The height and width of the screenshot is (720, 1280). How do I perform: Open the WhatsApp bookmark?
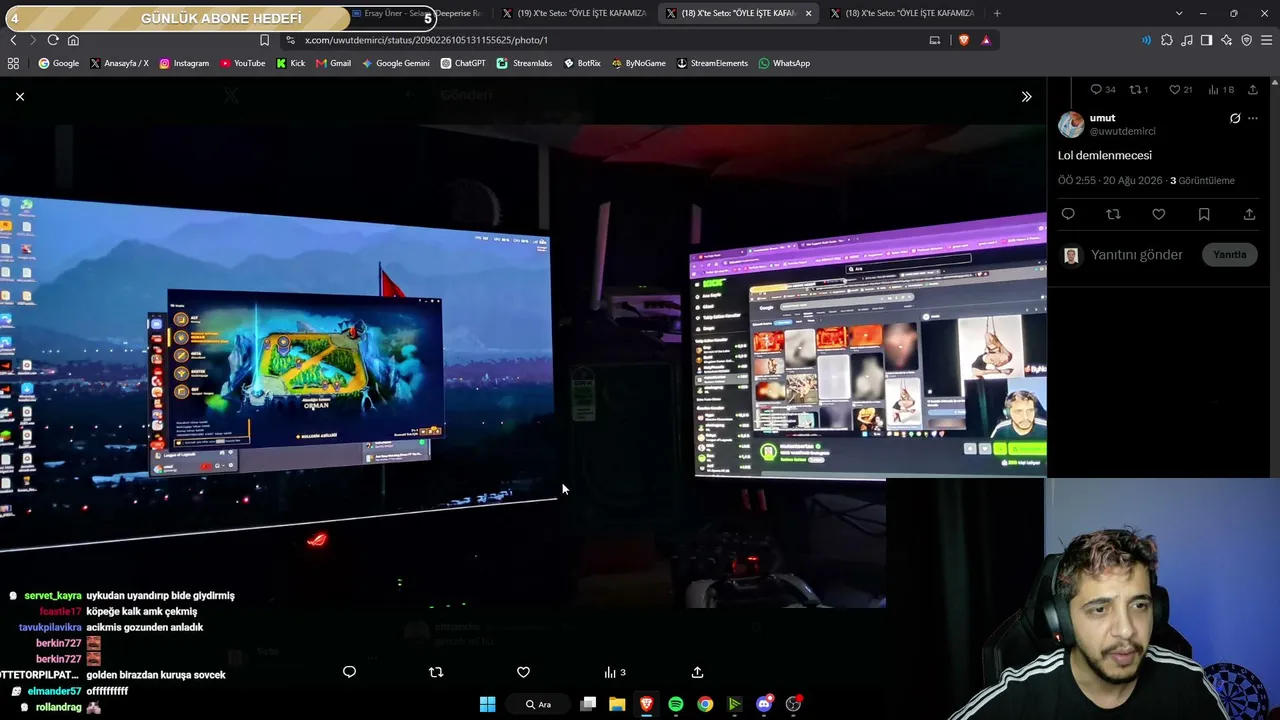(784, 63)
